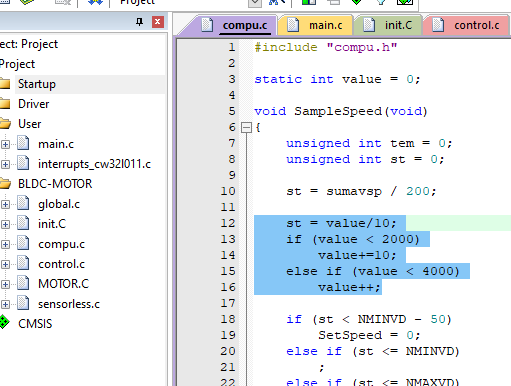
Task: Click the CMSIS green diamond component icon
Action: 4,323
